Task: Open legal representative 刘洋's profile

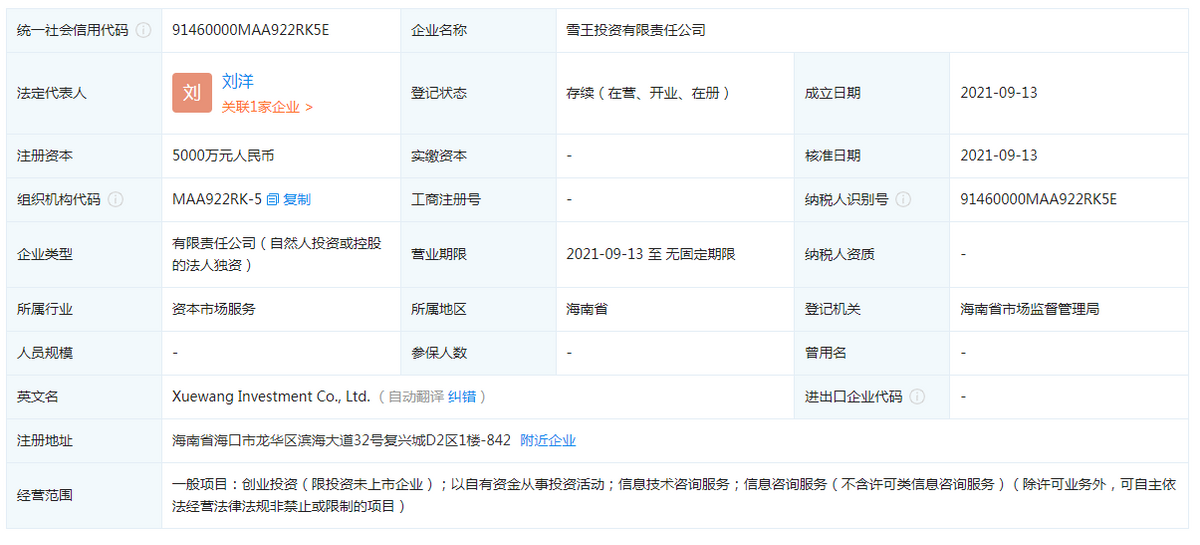Action: (238, 81)
